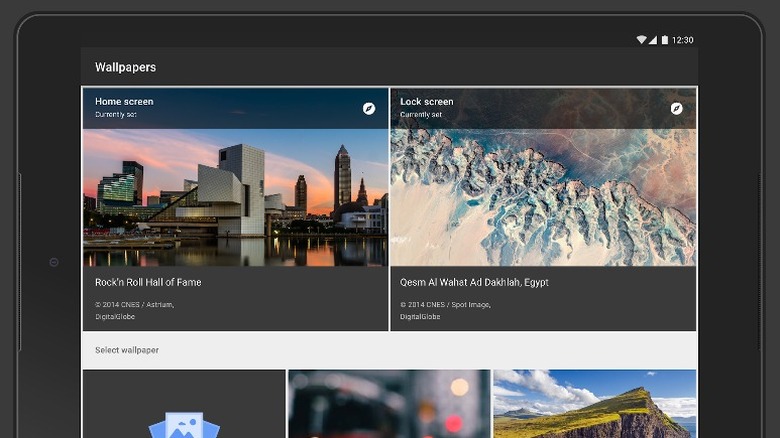
Task: Tap the battery icon in status bar
Action: tap(664, 40)
